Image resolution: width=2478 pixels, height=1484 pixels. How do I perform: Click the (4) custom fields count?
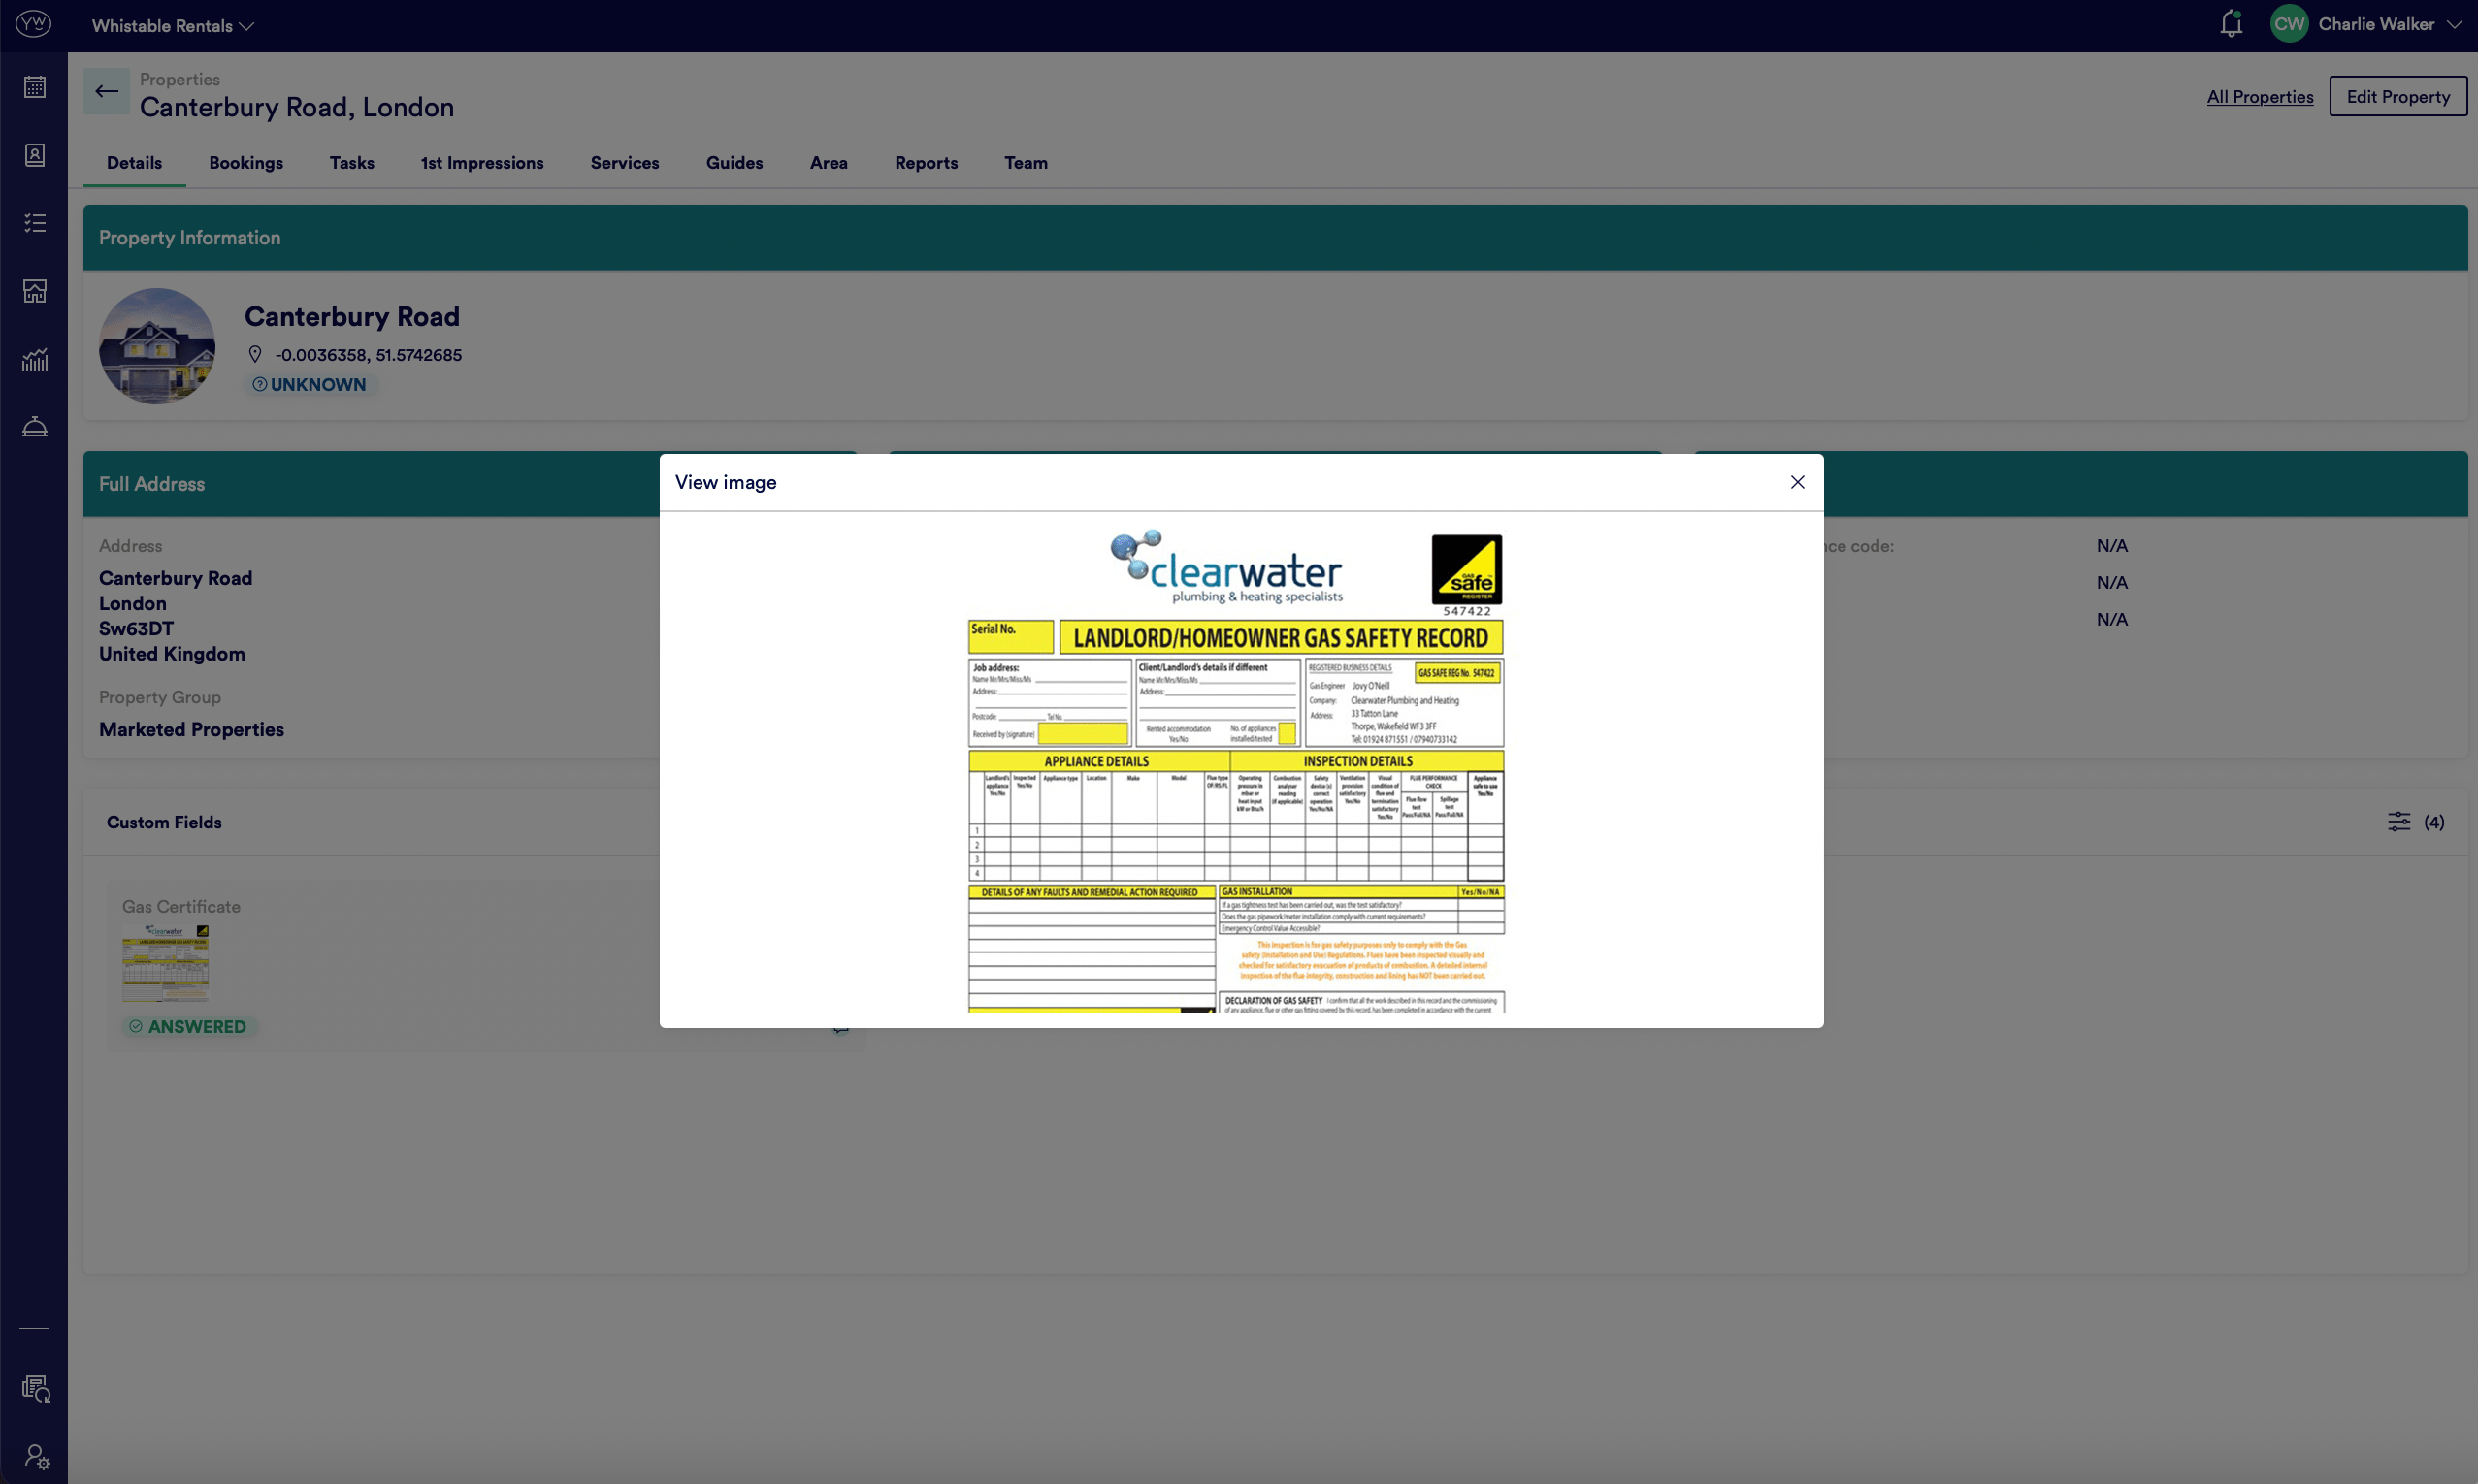[2434, 822]
